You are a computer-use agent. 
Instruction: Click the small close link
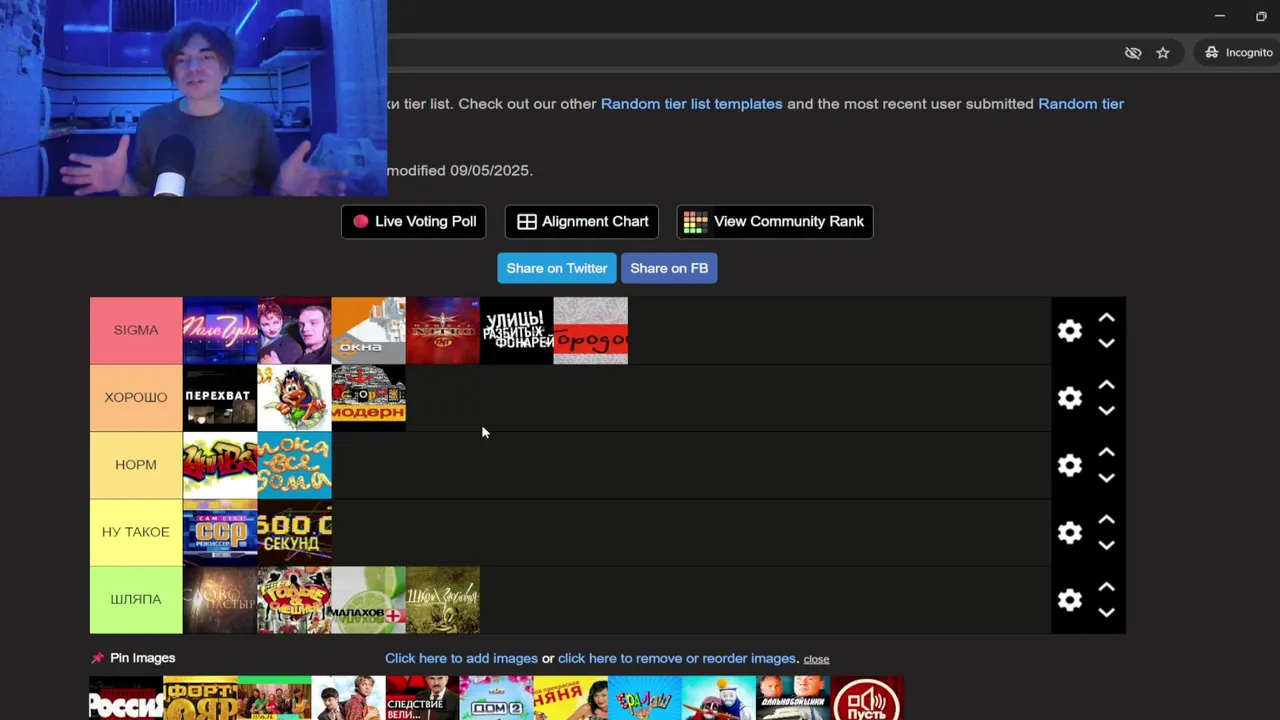click(816, 659)
